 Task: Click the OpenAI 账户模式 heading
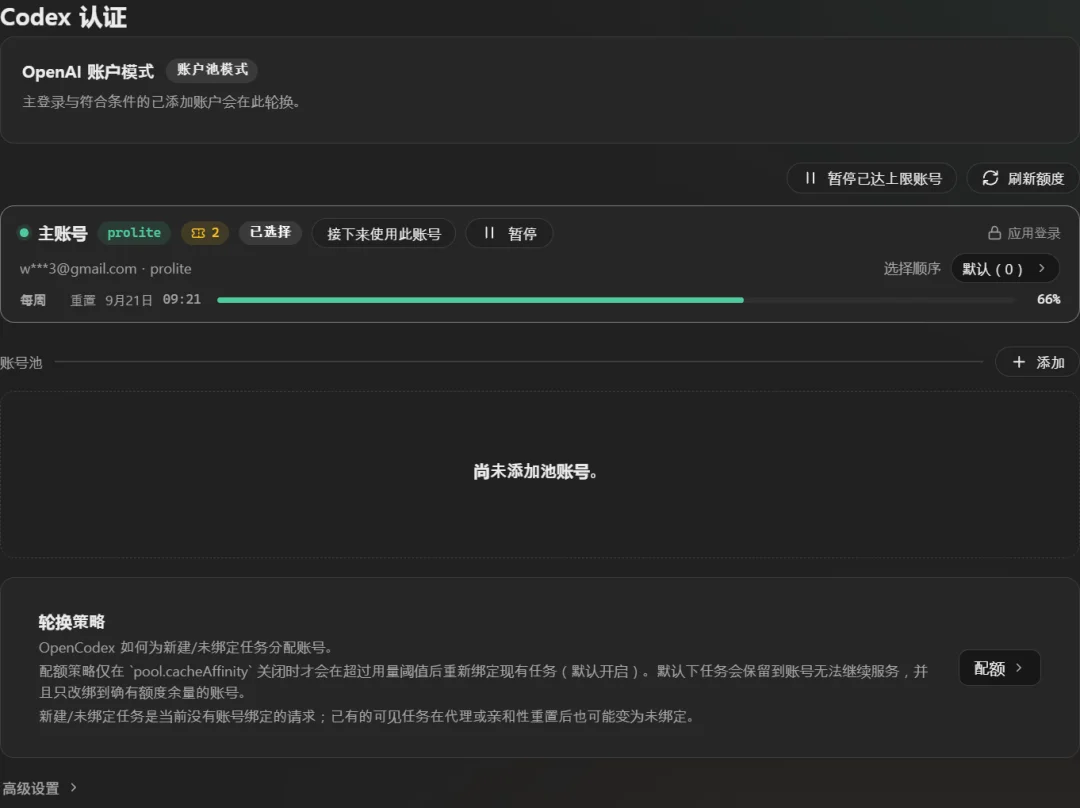[x=88, y=72]
